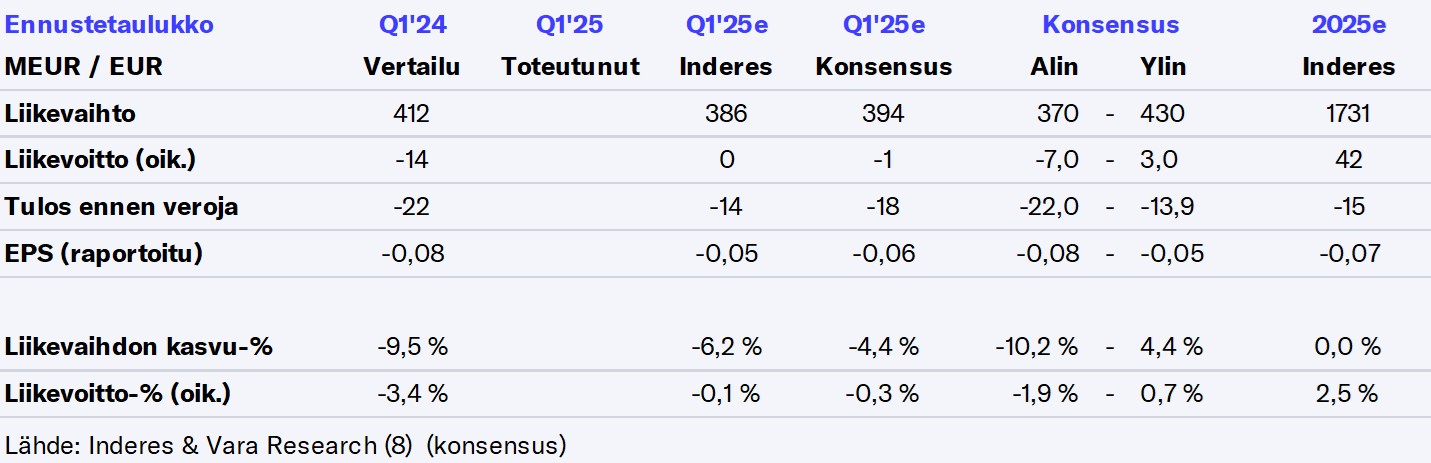This screenshot has width=1431, height=463.
Task: Click the Liikevaihdon kasvu-% row label
Action: click(139, 347)
